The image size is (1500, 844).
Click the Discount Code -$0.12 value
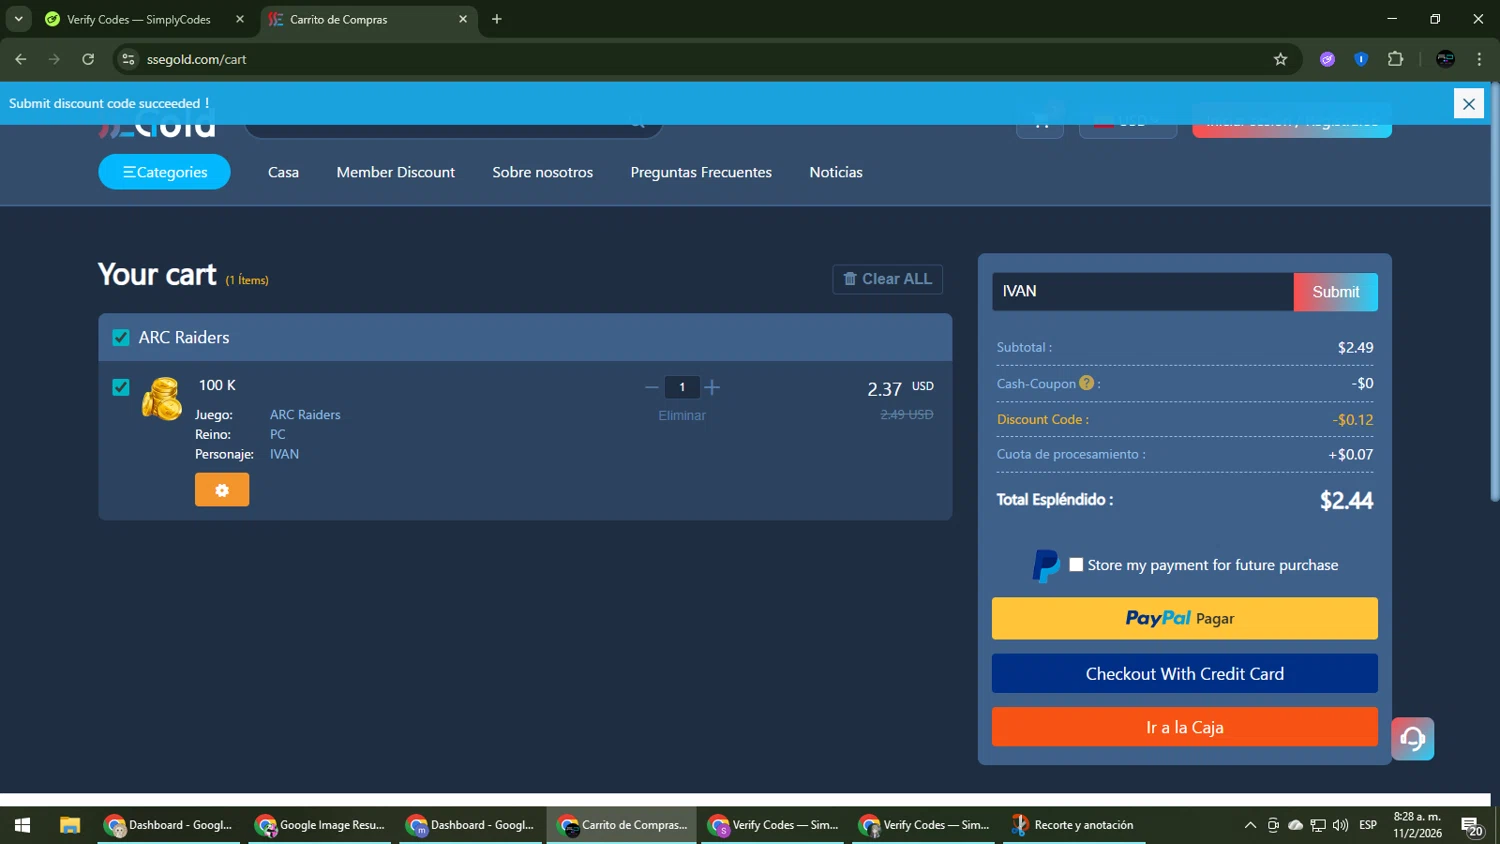pos(1353,420)
